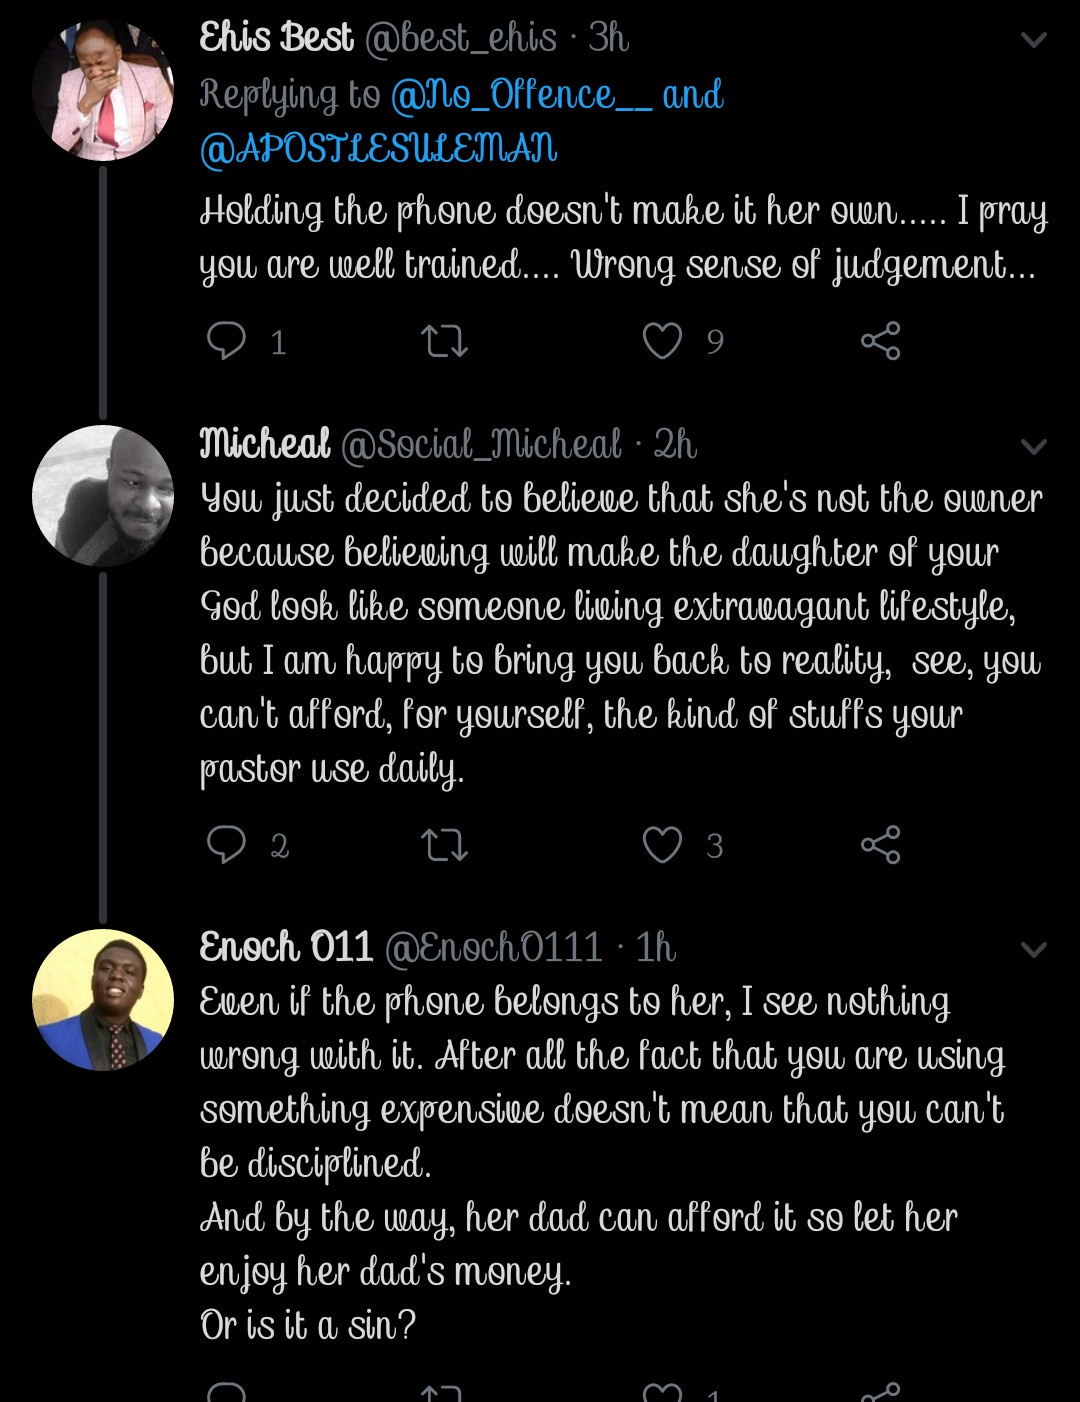Share Enoch 011's tweet
The height and width of the screenshot is (1402, 1080).
[880, 1392]
